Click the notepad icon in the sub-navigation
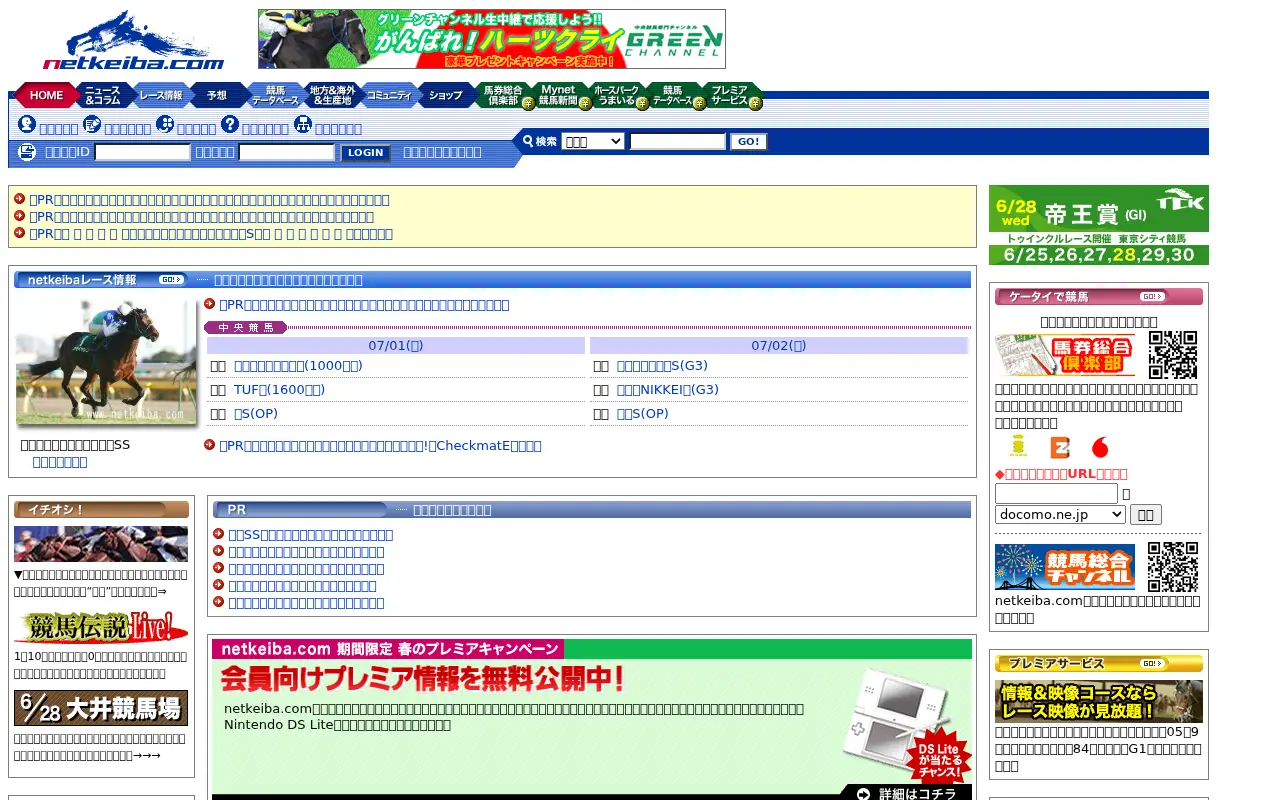The height and width of the screenshot is (800, 1280). 92,125
